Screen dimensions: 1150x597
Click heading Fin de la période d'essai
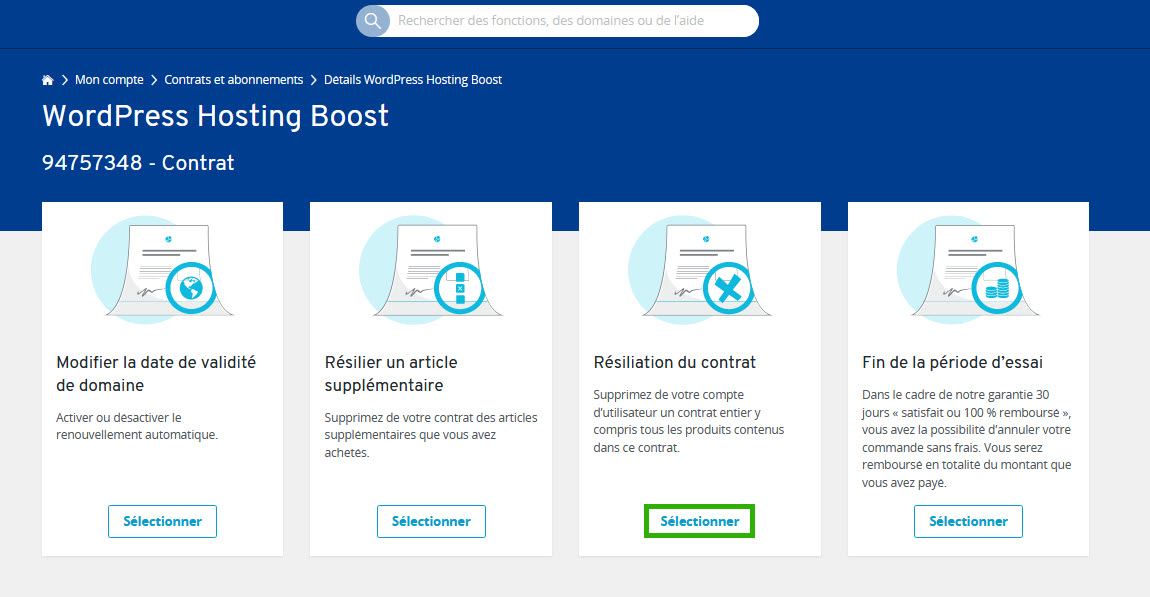click(953, 362)
